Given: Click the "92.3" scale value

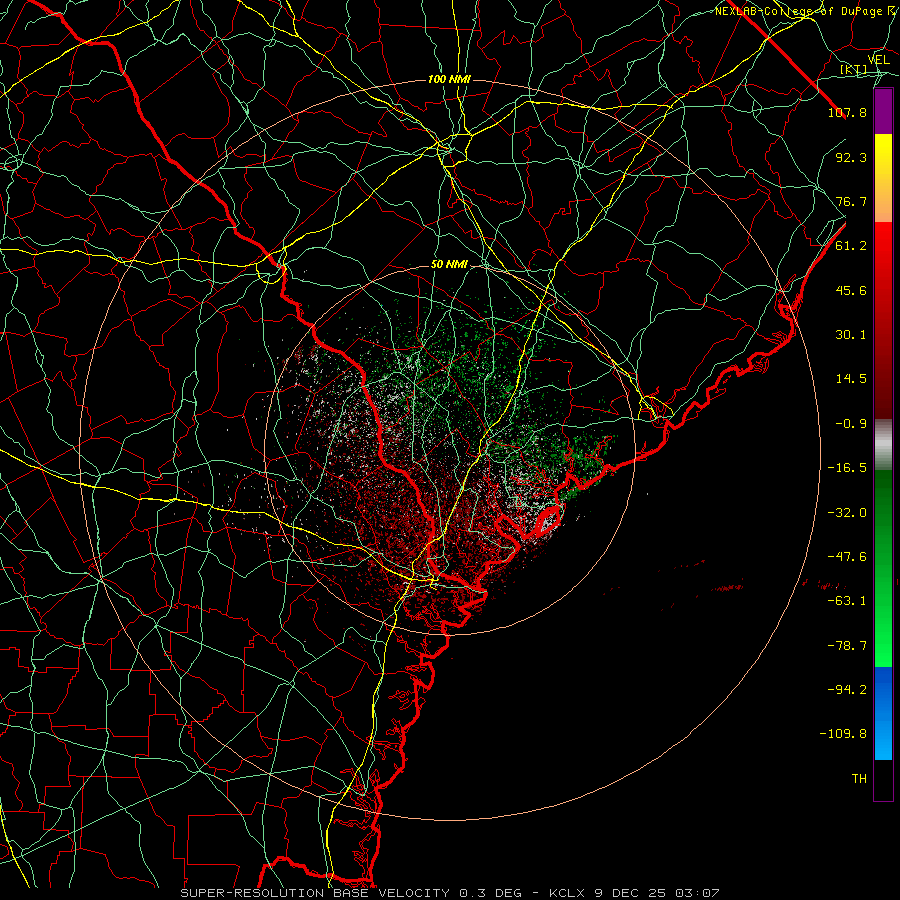Looking at the screenshot, I should click(851, 157).
